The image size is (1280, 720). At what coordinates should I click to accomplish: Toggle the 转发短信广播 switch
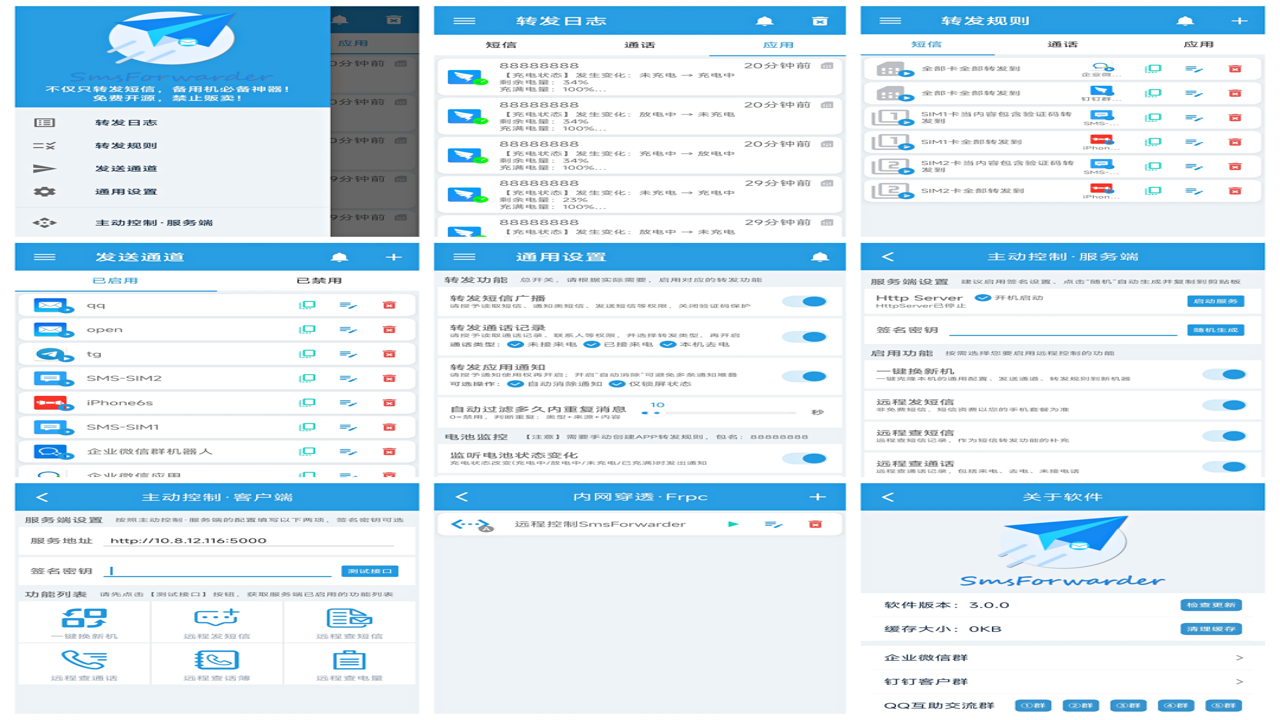click(x=804, y=302)
